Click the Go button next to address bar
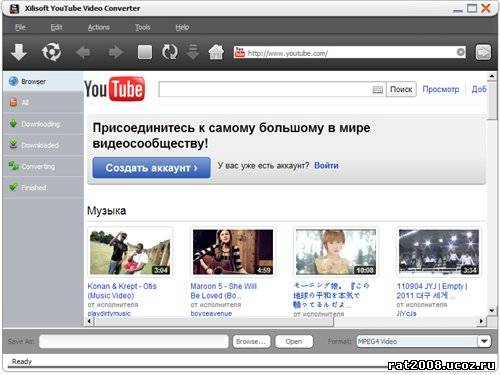500x375 pixels. [483, 52]
